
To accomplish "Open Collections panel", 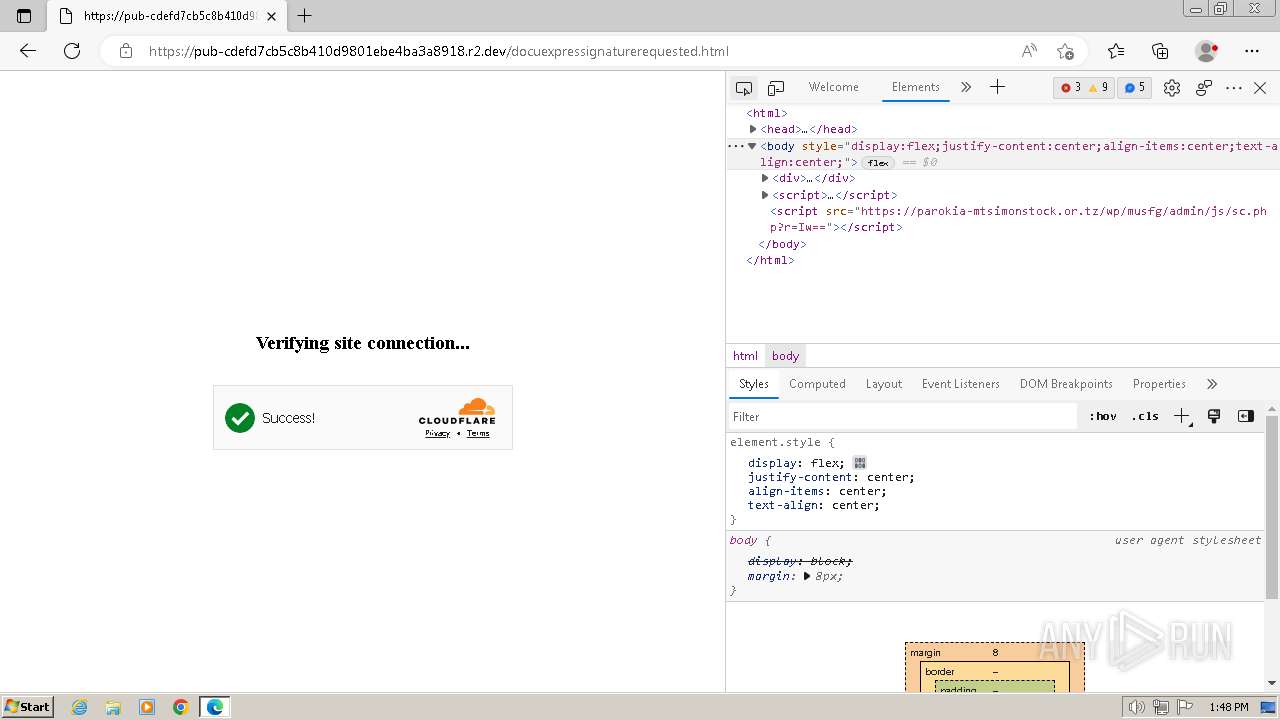I will click(1160, 51).
